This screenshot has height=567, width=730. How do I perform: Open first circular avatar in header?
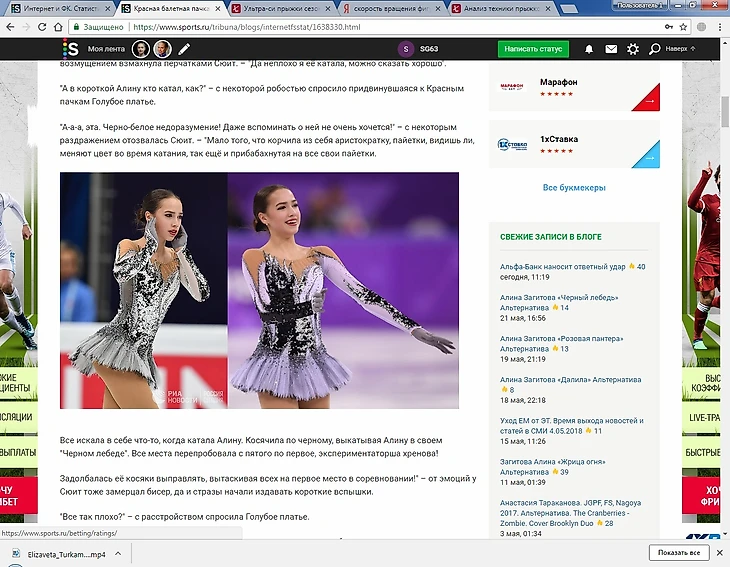pos(141,48)
